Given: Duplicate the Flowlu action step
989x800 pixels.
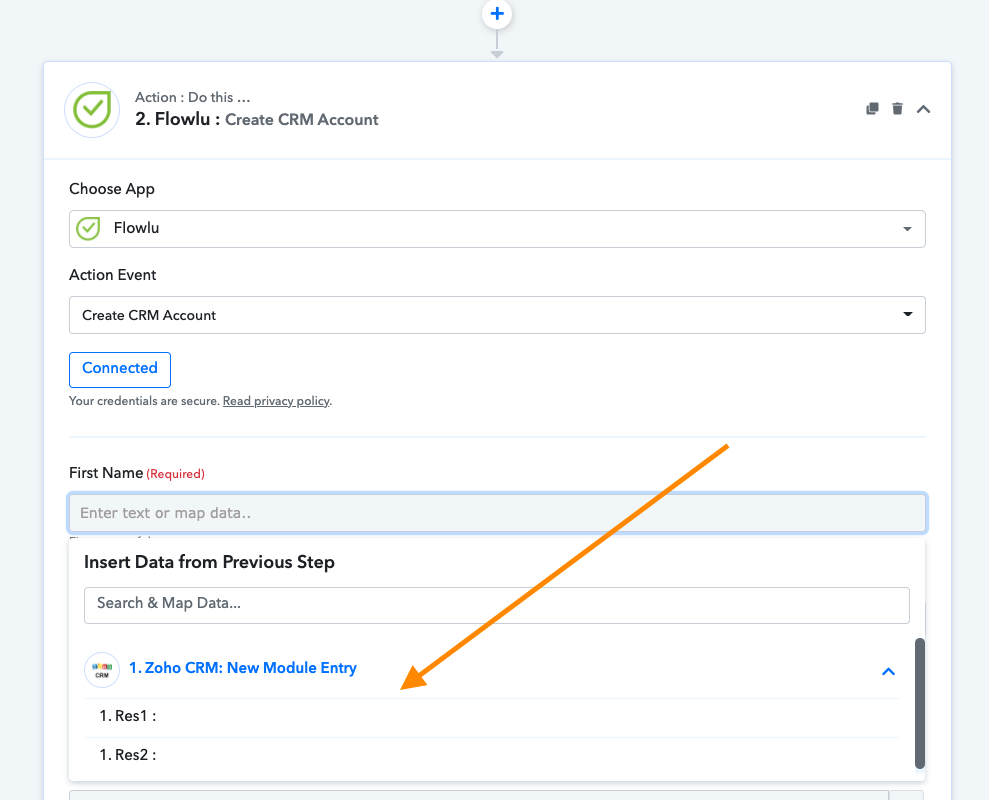Looking at the screenshot, I should click(872, 109).
